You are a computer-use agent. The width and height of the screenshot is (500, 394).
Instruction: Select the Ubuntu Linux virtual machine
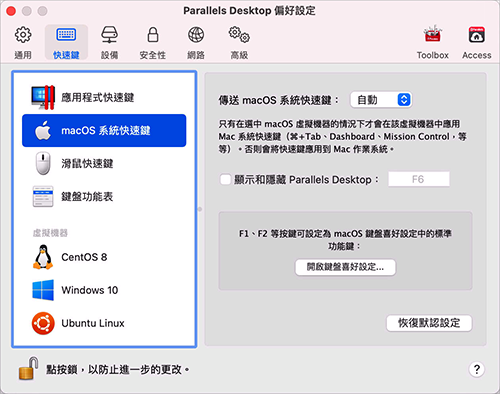(104, 323)
